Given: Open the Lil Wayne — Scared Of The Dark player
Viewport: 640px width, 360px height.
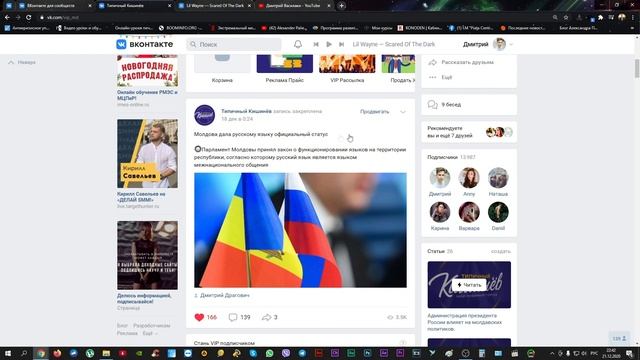Looking at the screenshot, I should [393, 44].
